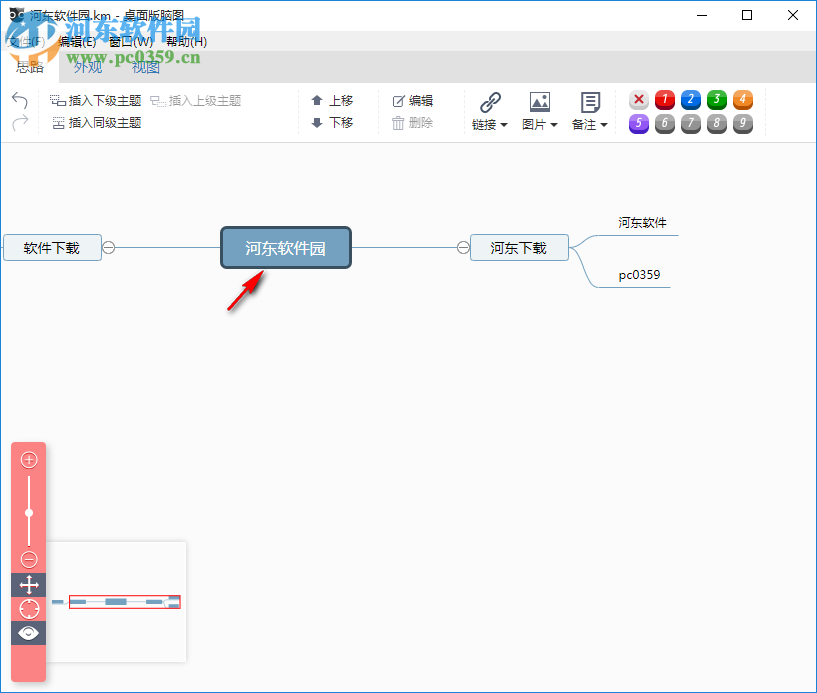The width and height of the screenshot is (817, 693).
Task: Set priority 8 gray badge
Action: click(x=717, y=124)
